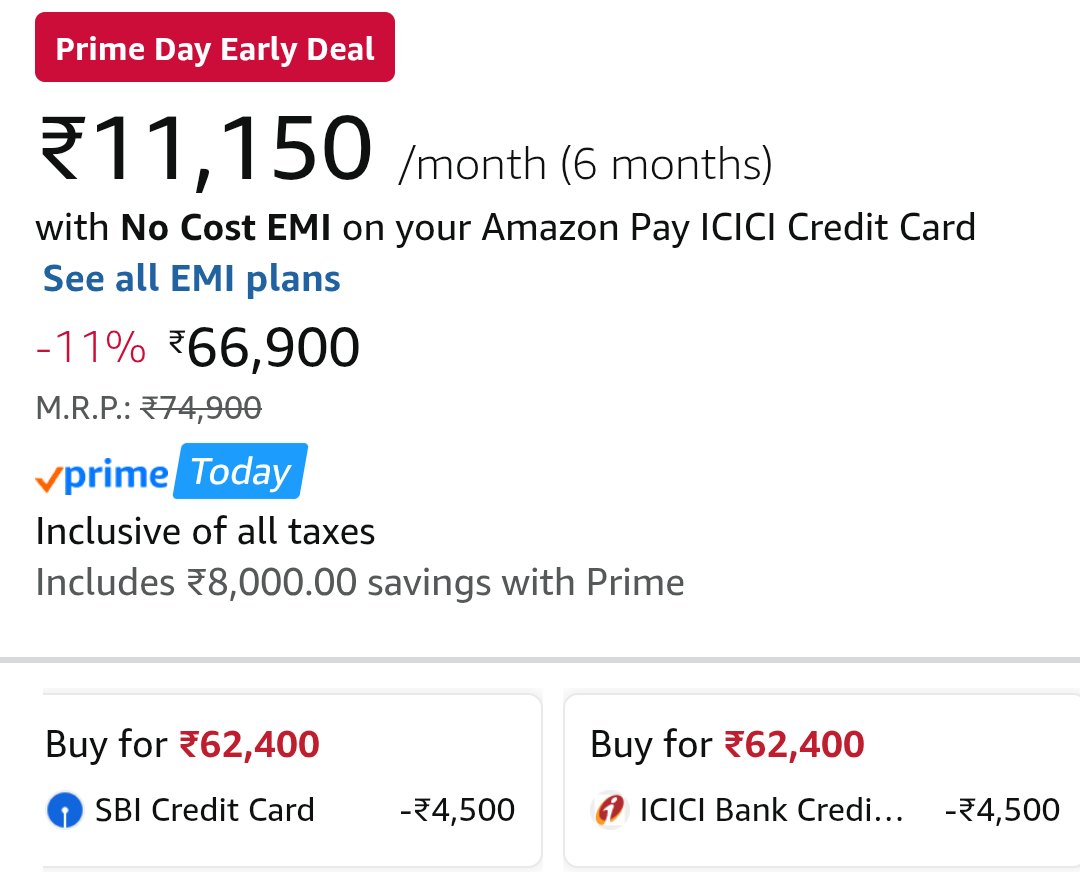
Task: Click the blue Today delivery badge
Action: (x=240, y=472)
